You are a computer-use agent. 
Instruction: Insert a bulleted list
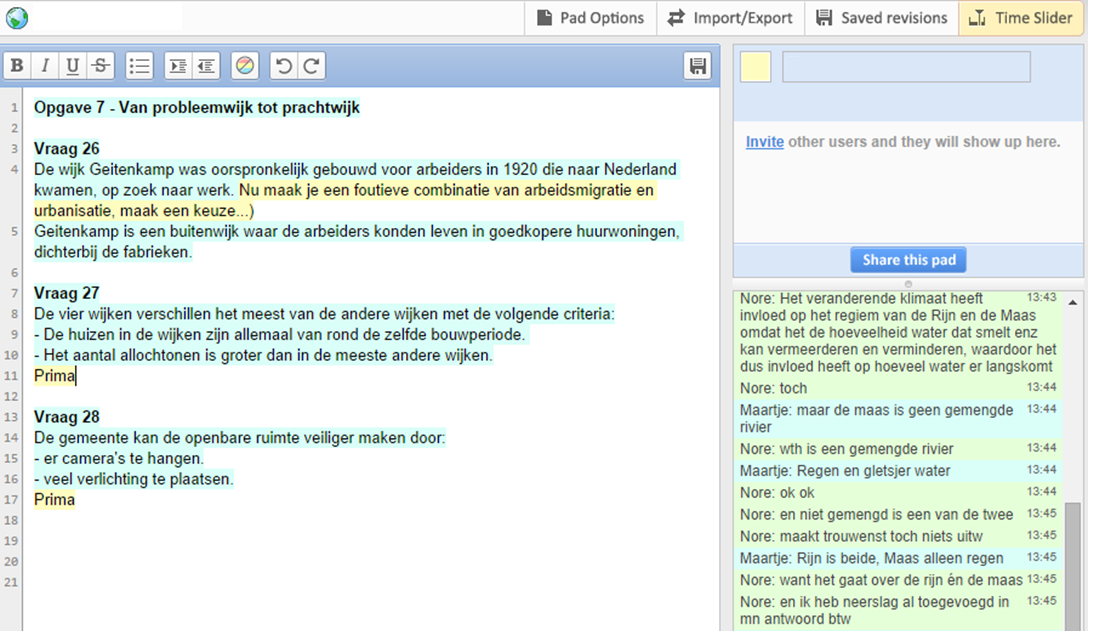point(140,66)
